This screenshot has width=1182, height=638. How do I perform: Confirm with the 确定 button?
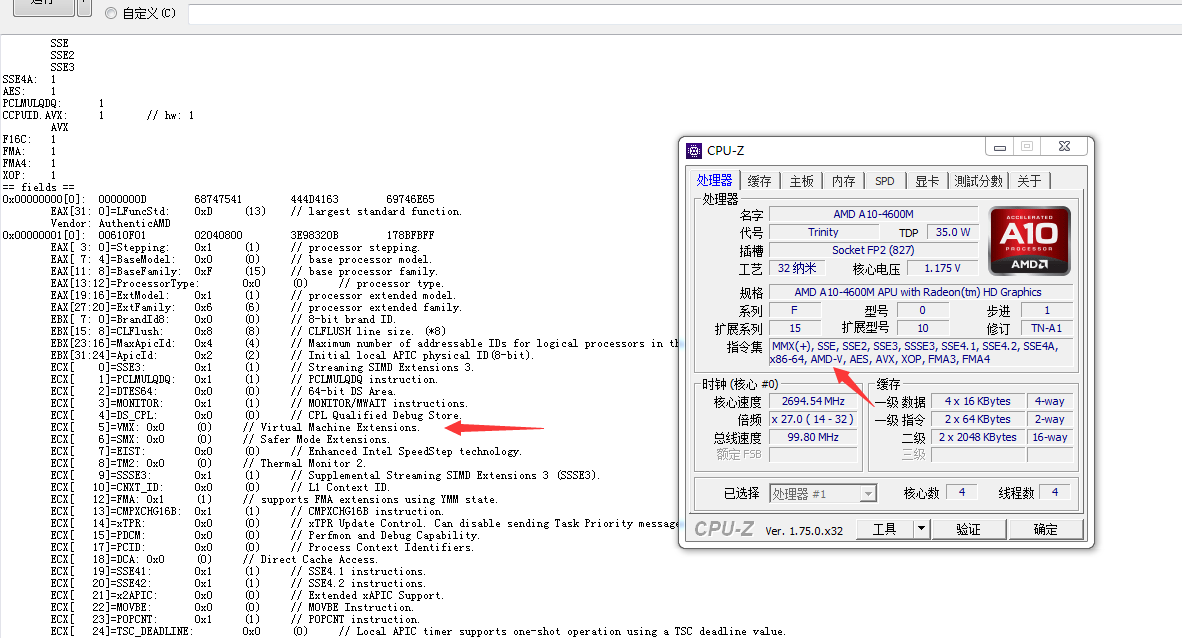pos(1046,529)
